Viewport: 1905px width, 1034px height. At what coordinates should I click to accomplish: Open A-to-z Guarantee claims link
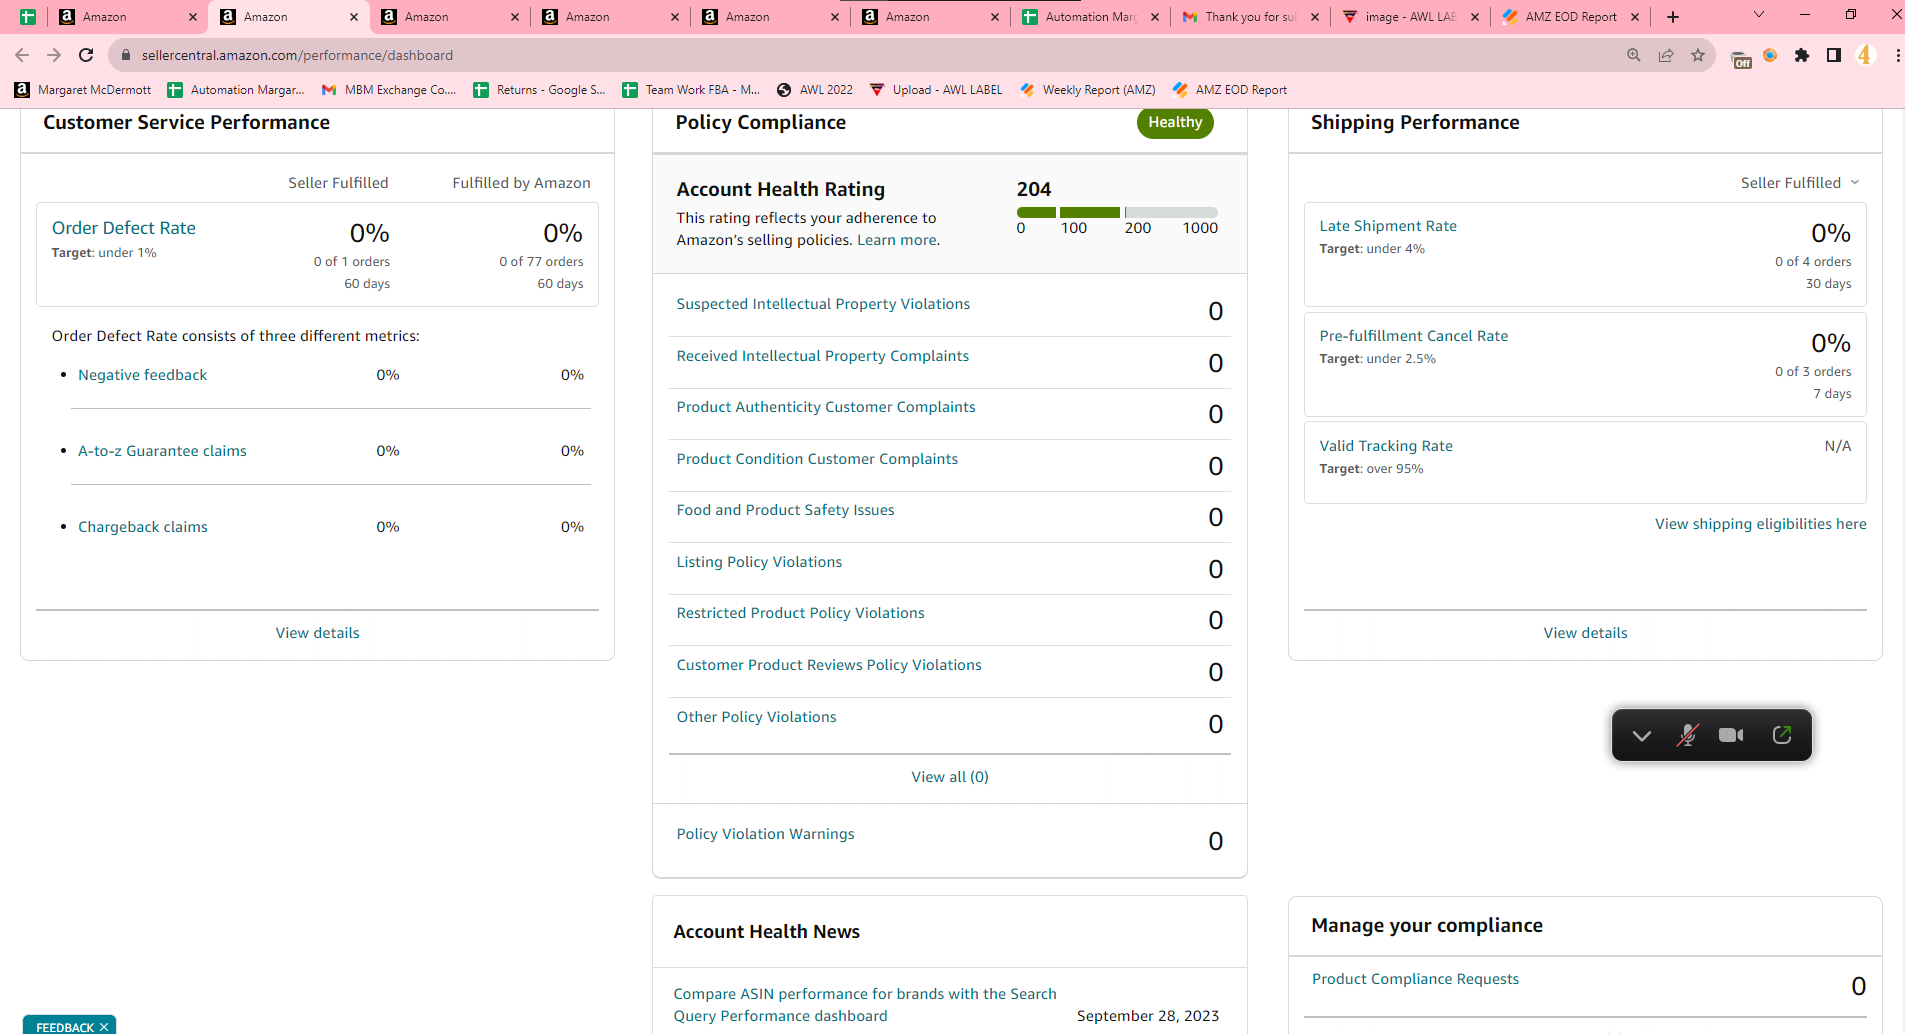tap(162, 451)
